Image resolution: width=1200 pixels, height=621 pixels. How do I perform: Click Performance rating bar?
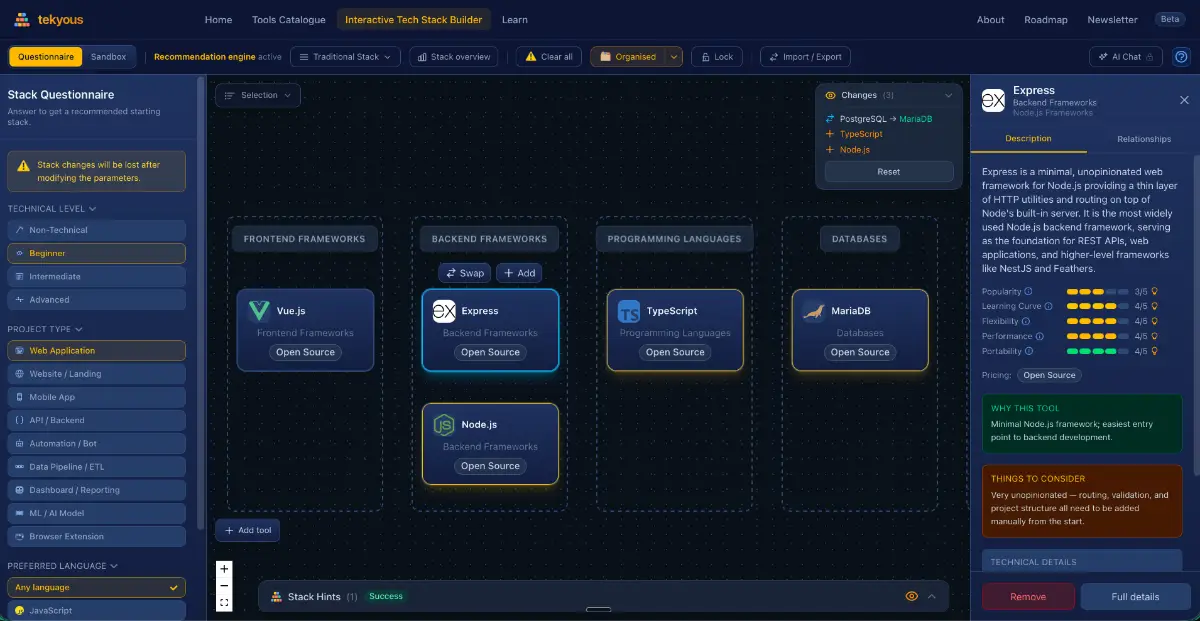click(1097, 336)
